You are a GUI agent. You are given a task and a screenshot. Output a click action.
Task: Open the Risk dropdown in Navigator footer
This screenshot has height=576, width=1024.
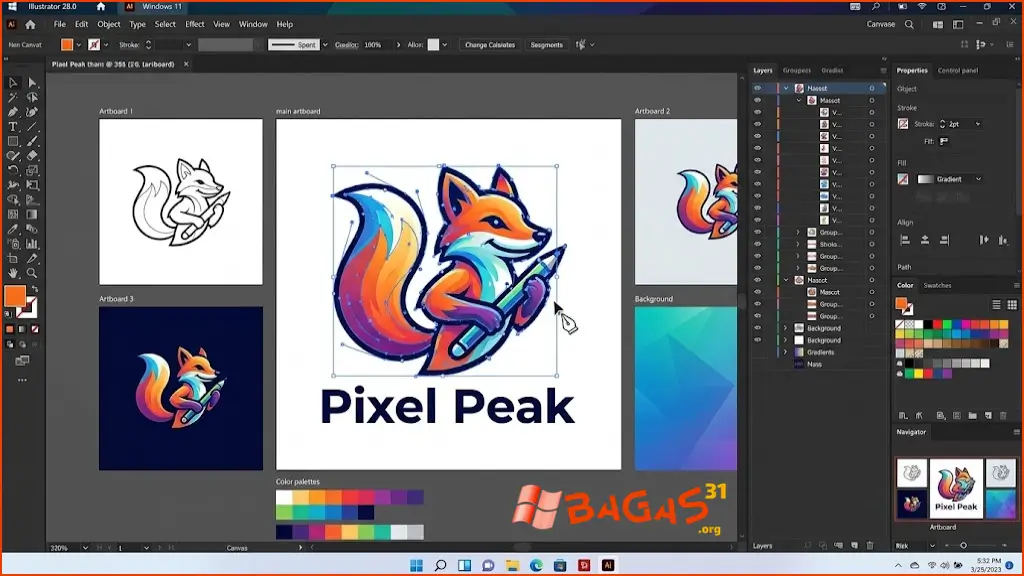point(932,545)
